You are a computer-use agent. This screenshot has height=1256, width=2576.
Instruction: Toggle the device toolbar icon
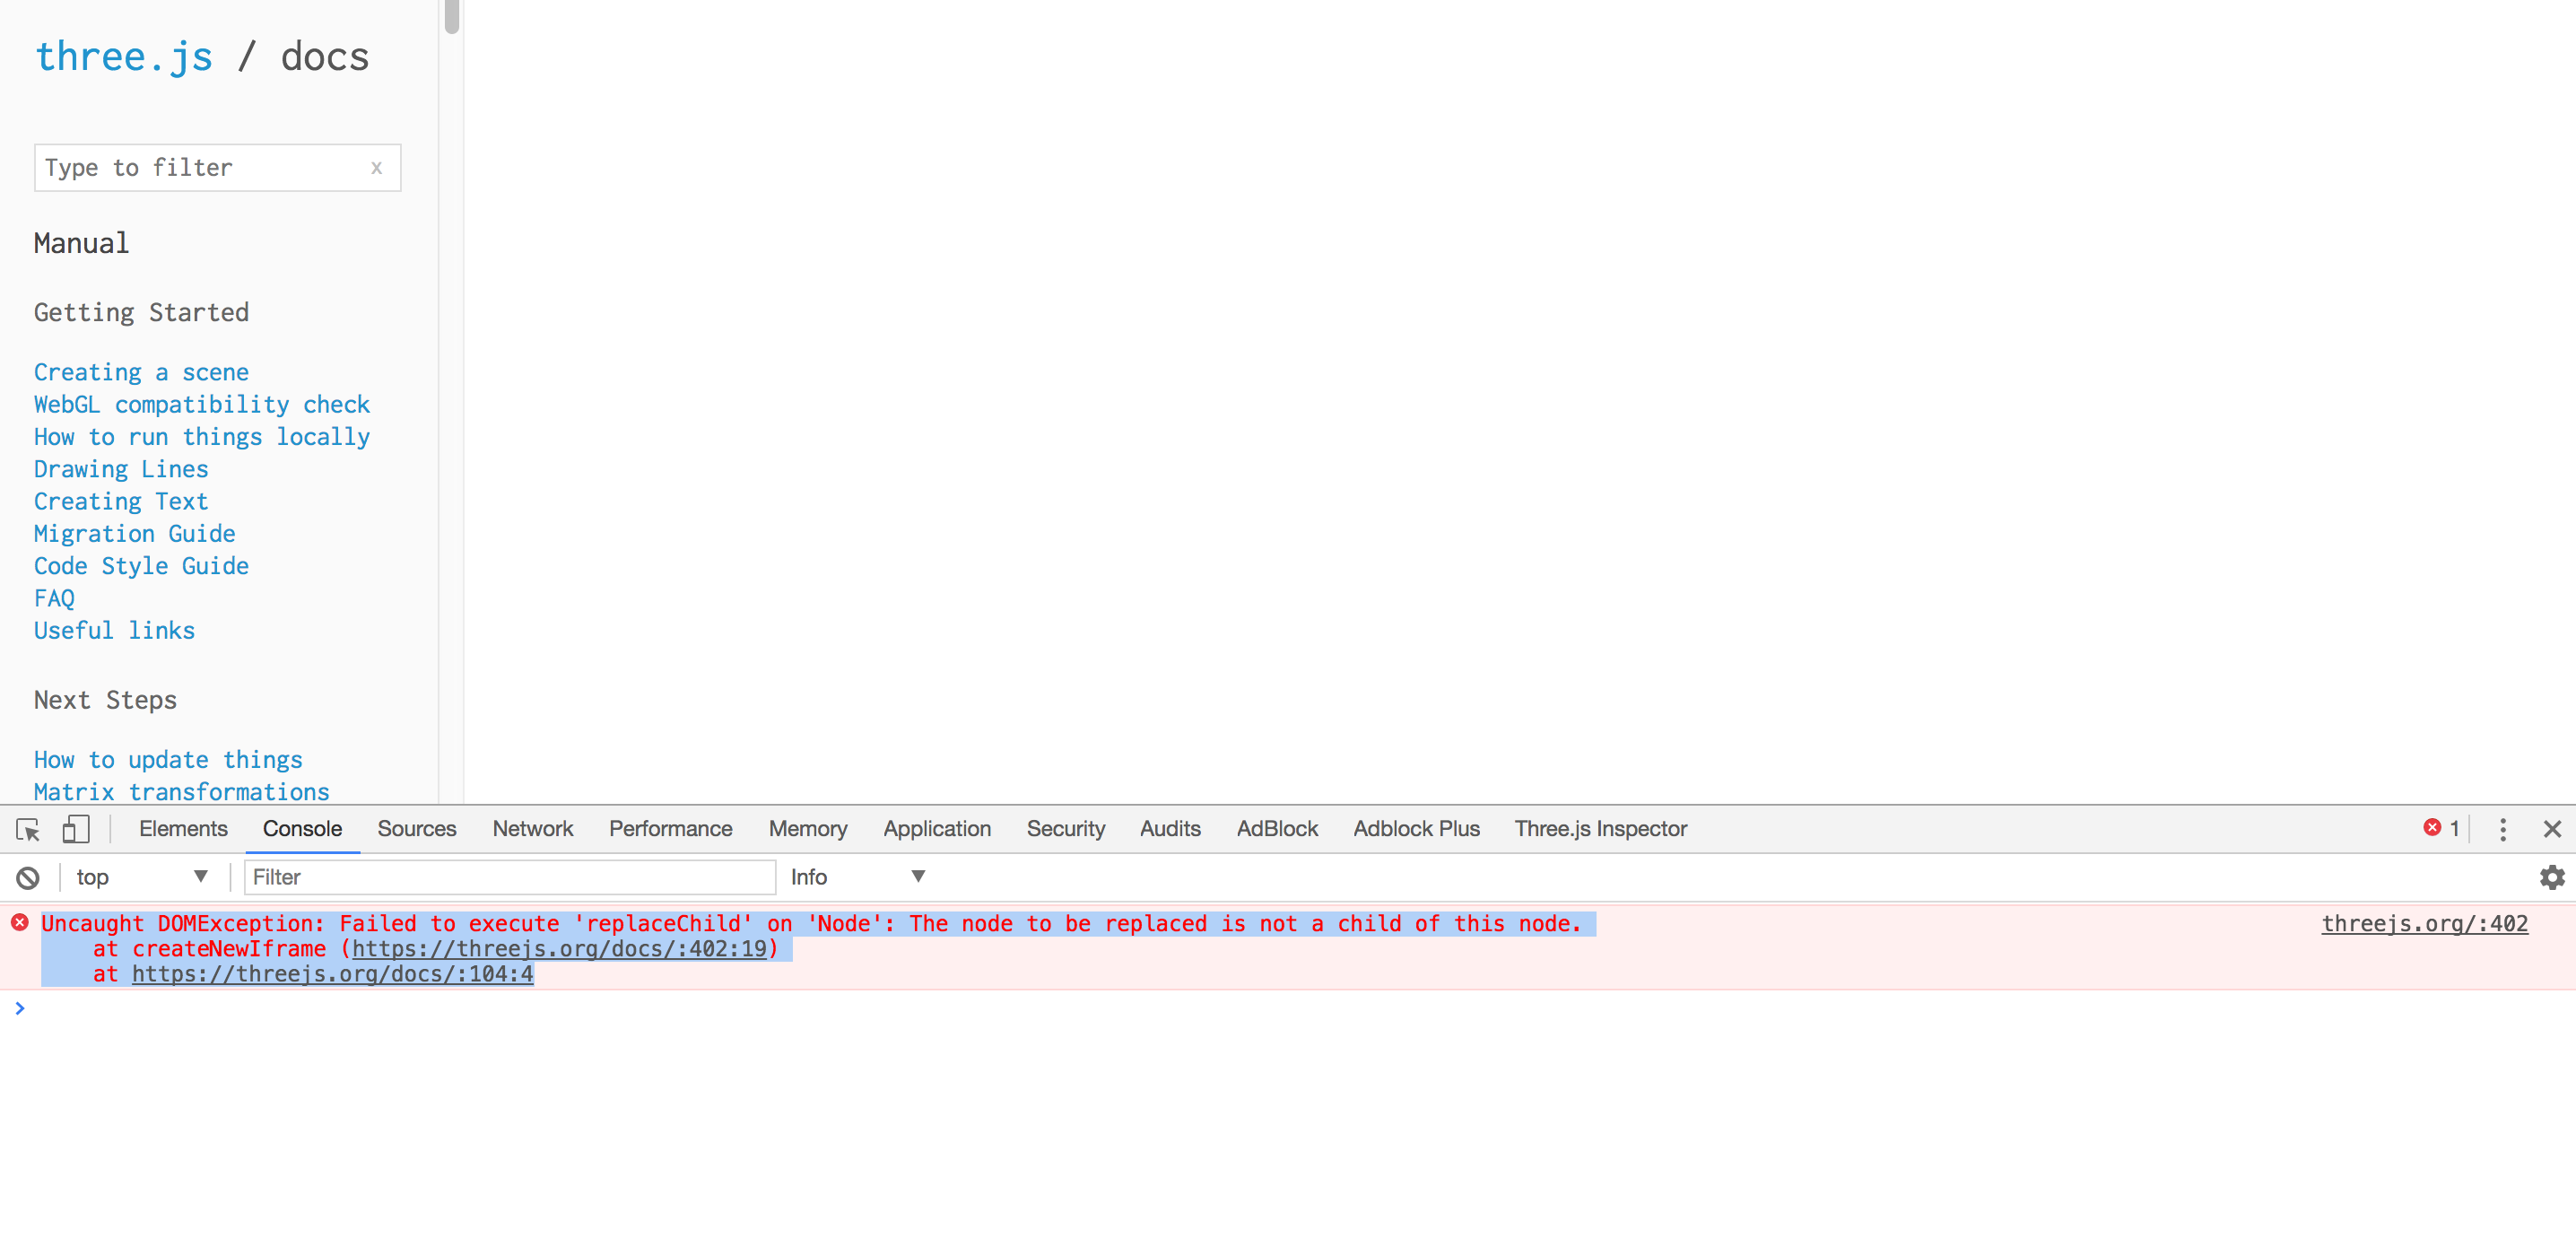(76, 829)
